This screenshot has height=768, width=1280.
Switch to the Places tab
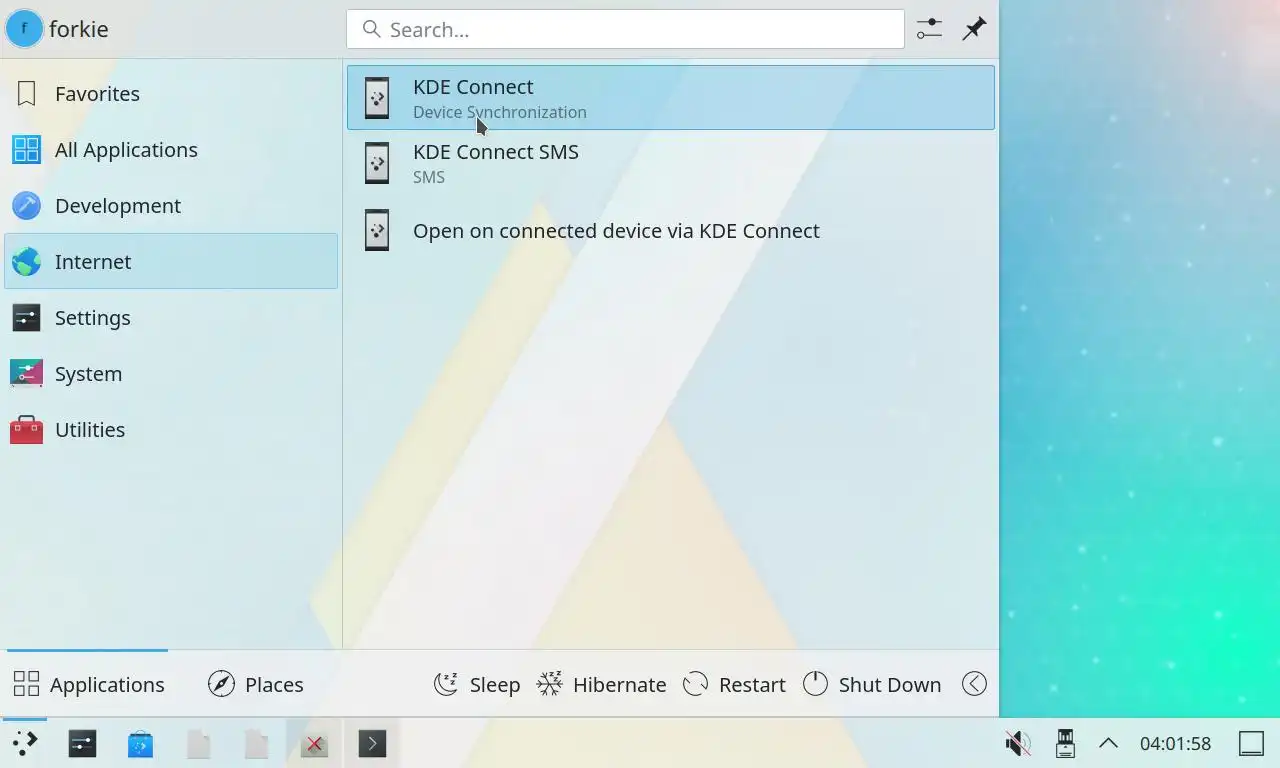pos(256,684)
